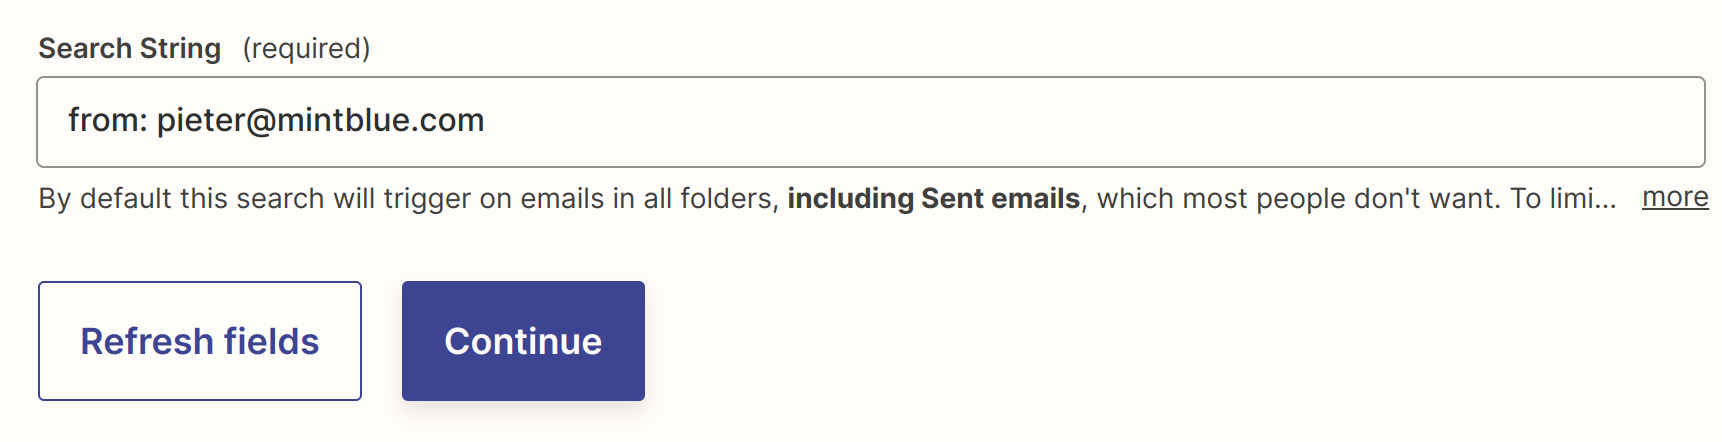Click the word 'from:' in search box
1722x442 pixels.
pos(108,120)
